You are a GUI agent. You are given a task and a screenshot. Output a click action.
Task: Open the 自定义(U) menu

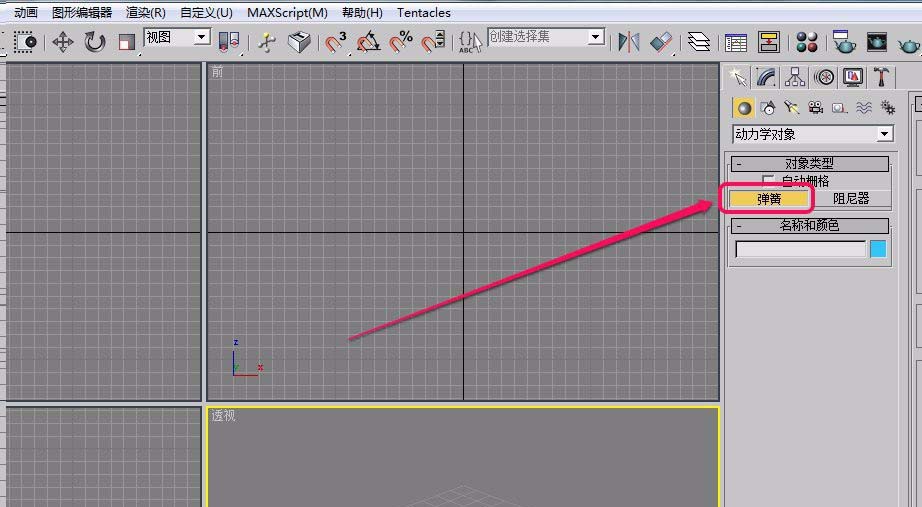(206, 12)
